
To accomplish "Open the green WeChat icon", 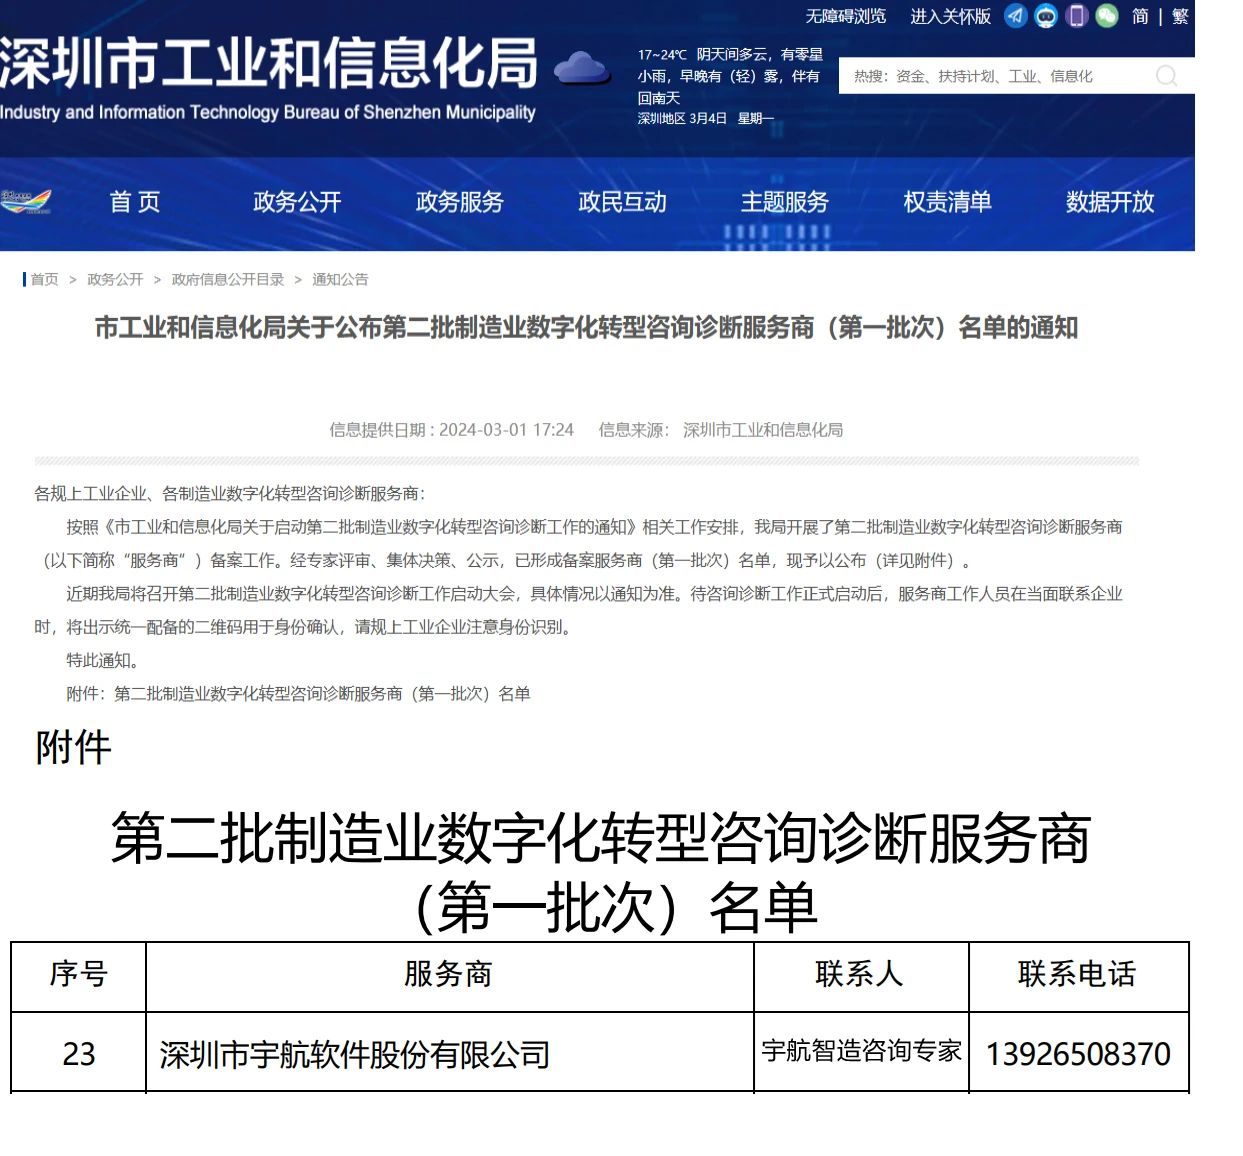I will (1106, 16).
